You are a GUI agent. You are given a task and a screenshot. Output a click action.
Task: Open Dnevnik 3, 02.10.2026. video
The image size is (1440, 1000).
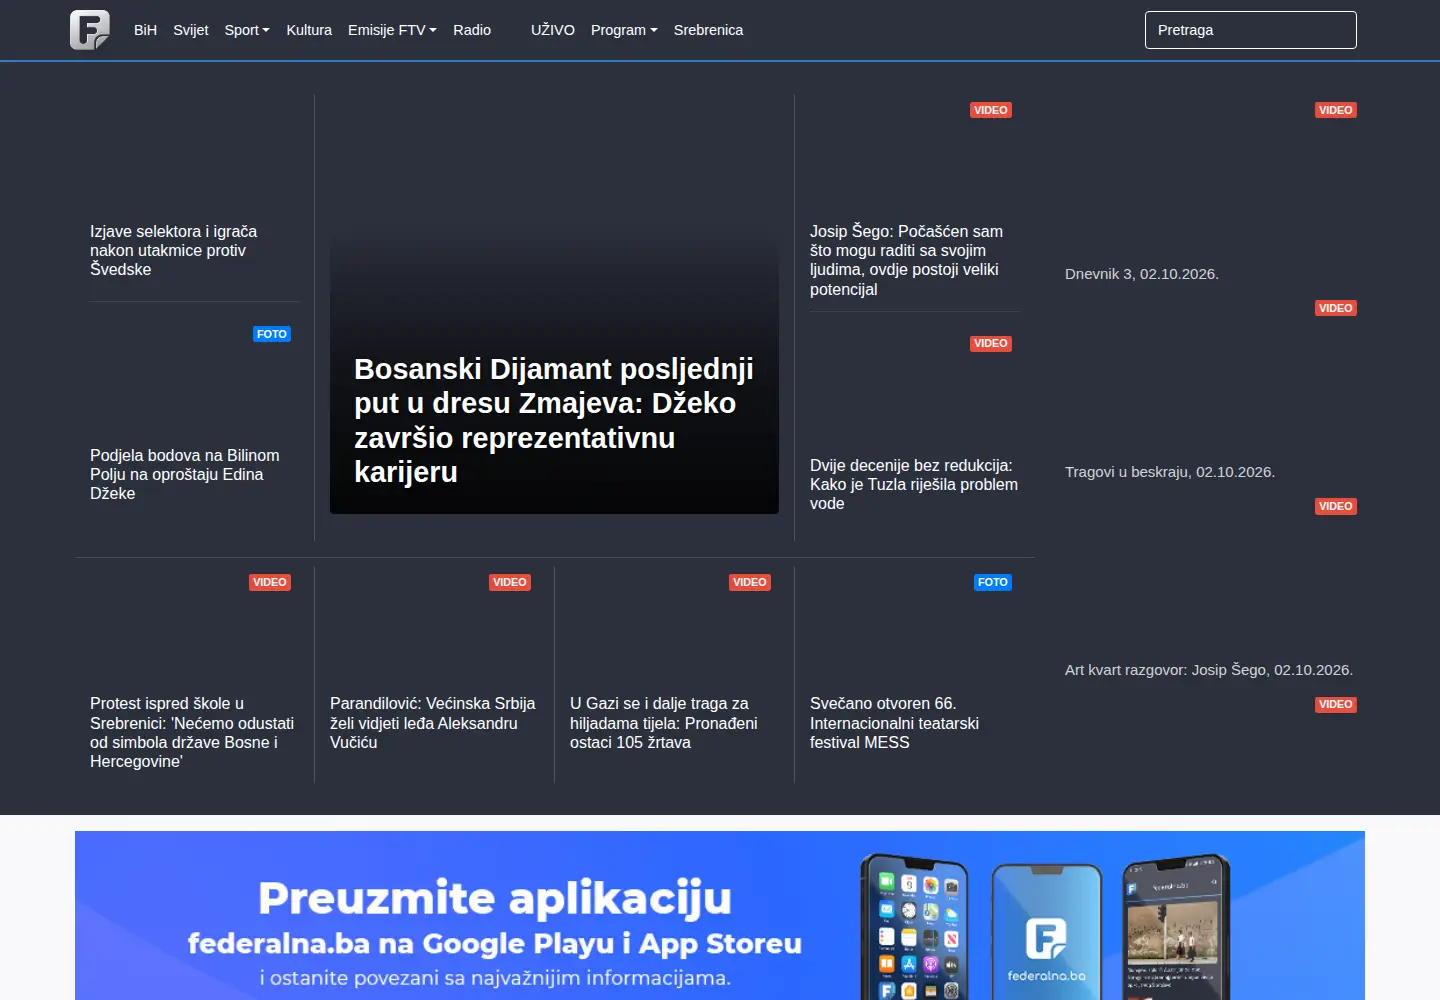1142,274
